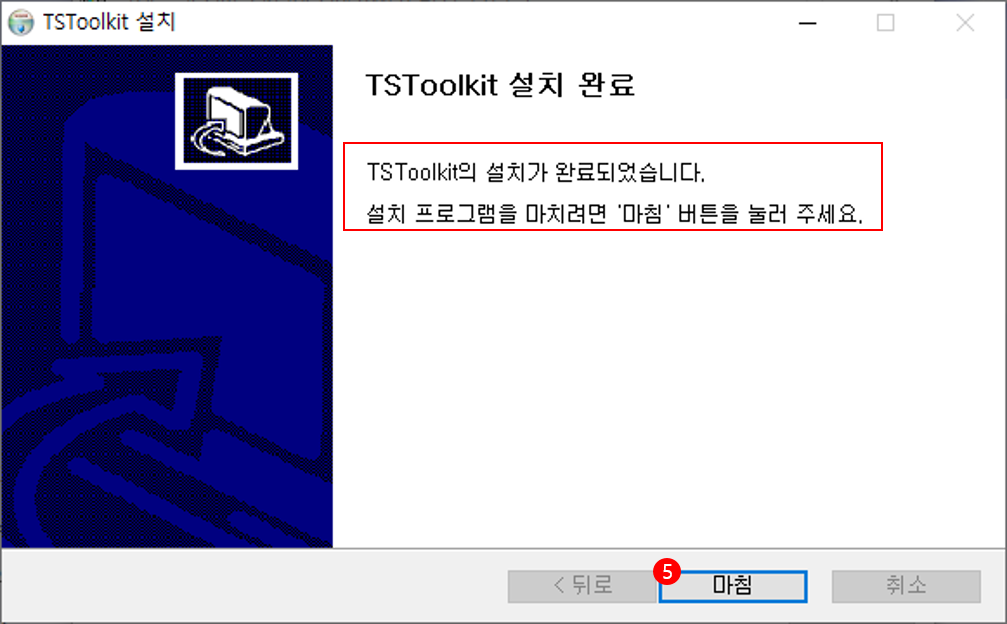Select the line 'TSToolkit의 설치가 완료되었습니다.'
Viewport: 1007px width, 624px height.
click(x=536, y=172)
